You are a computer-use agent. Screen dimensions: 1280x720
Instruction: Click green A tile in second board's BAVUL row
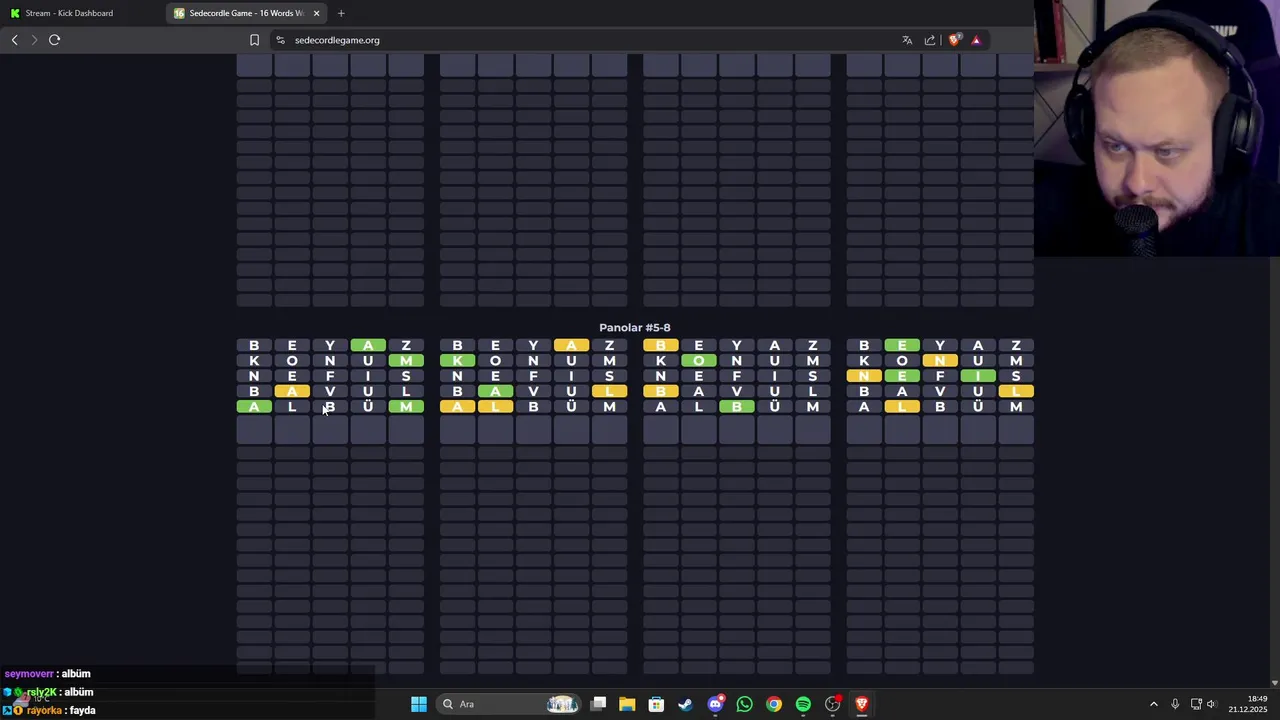[x=495, y=391]
